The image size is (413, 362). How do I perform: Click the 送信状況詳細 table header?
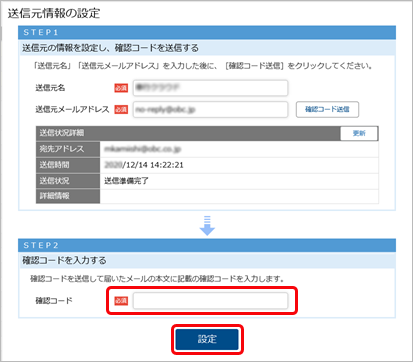188,133
